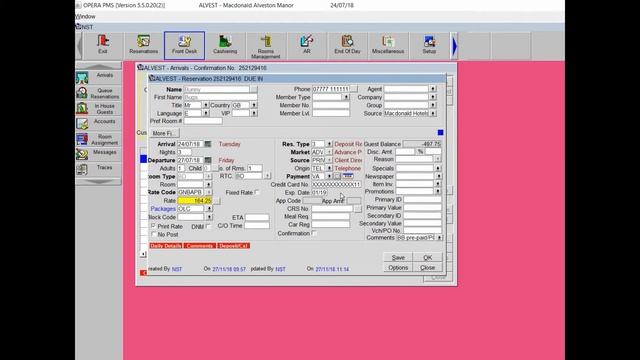Toggle the No Post checkbox
The width and height of the screenshot is (640, 360).
tap(153, 234)
